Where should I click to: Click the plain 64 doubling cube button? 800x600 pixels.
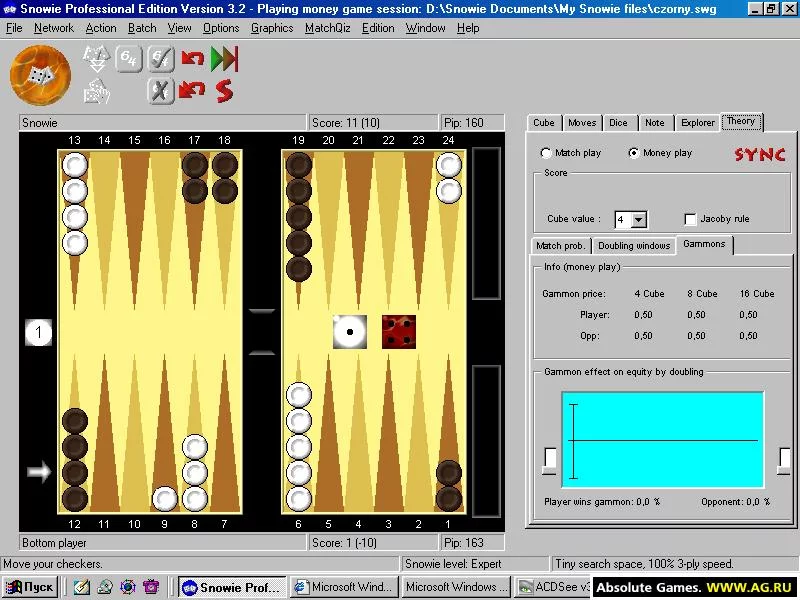[x=129, y=59]
